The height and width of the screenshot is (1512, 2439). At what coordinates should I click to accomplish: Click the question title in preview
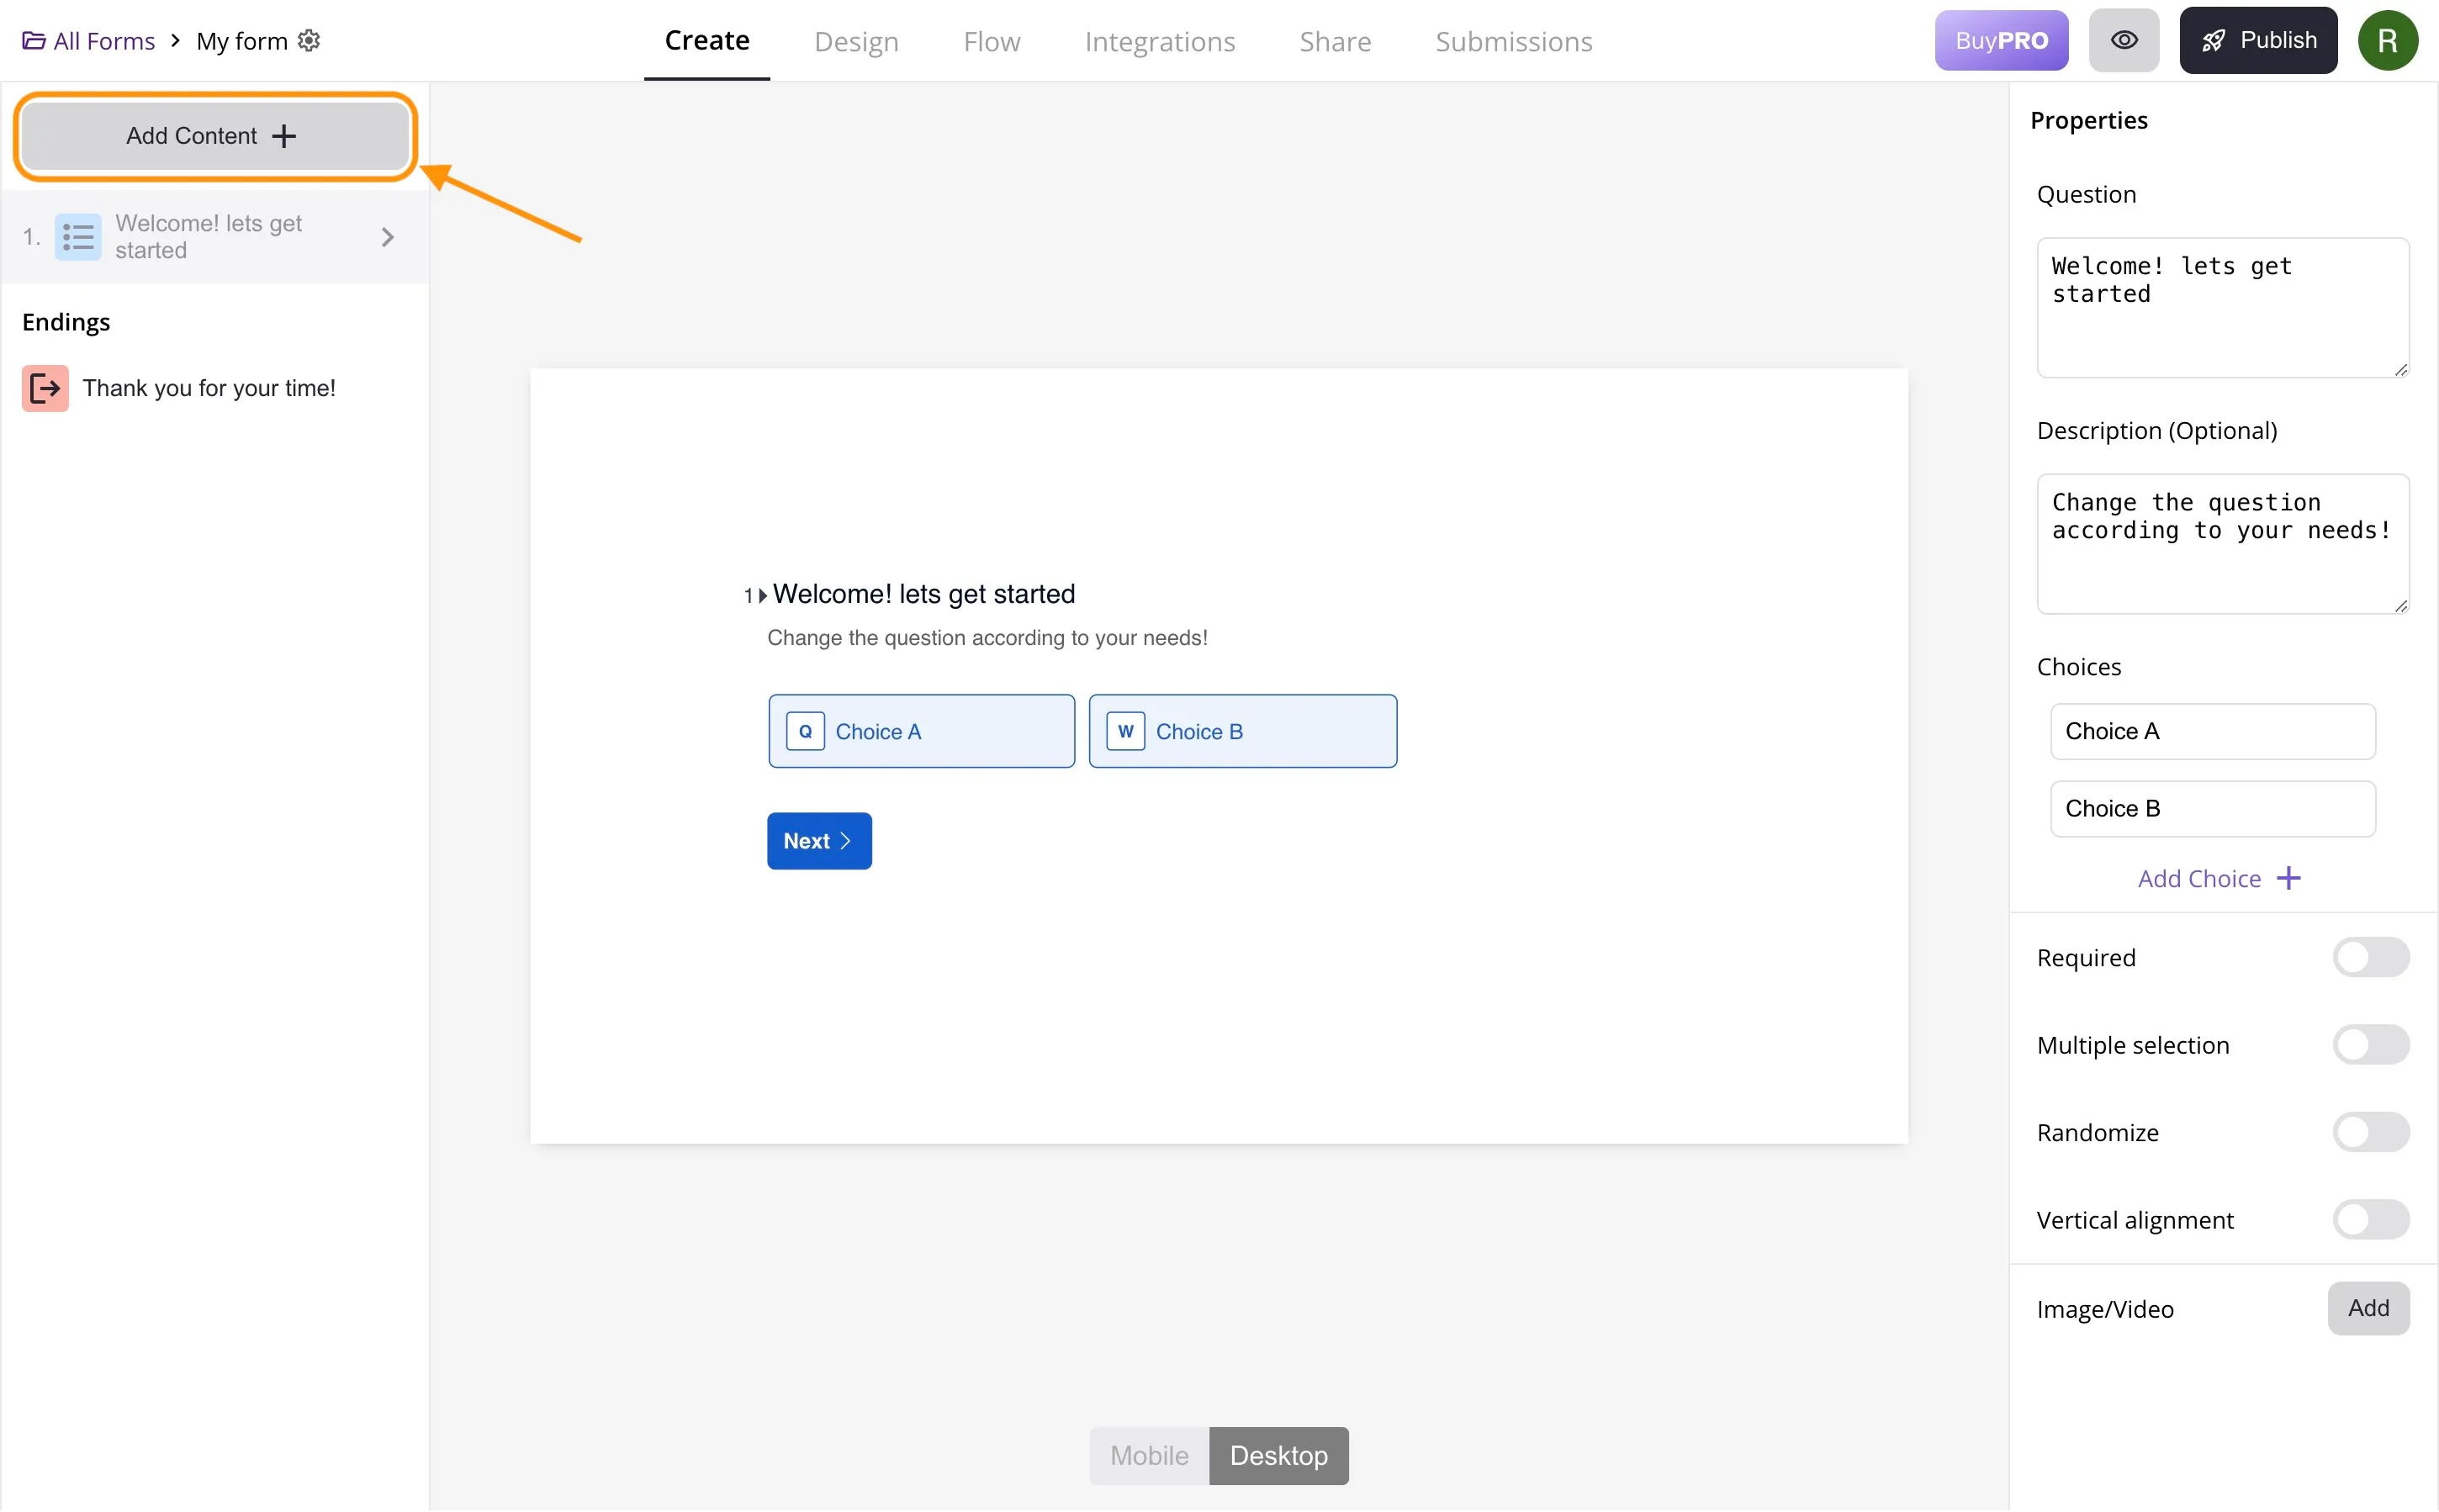click(x=923, y=594)
